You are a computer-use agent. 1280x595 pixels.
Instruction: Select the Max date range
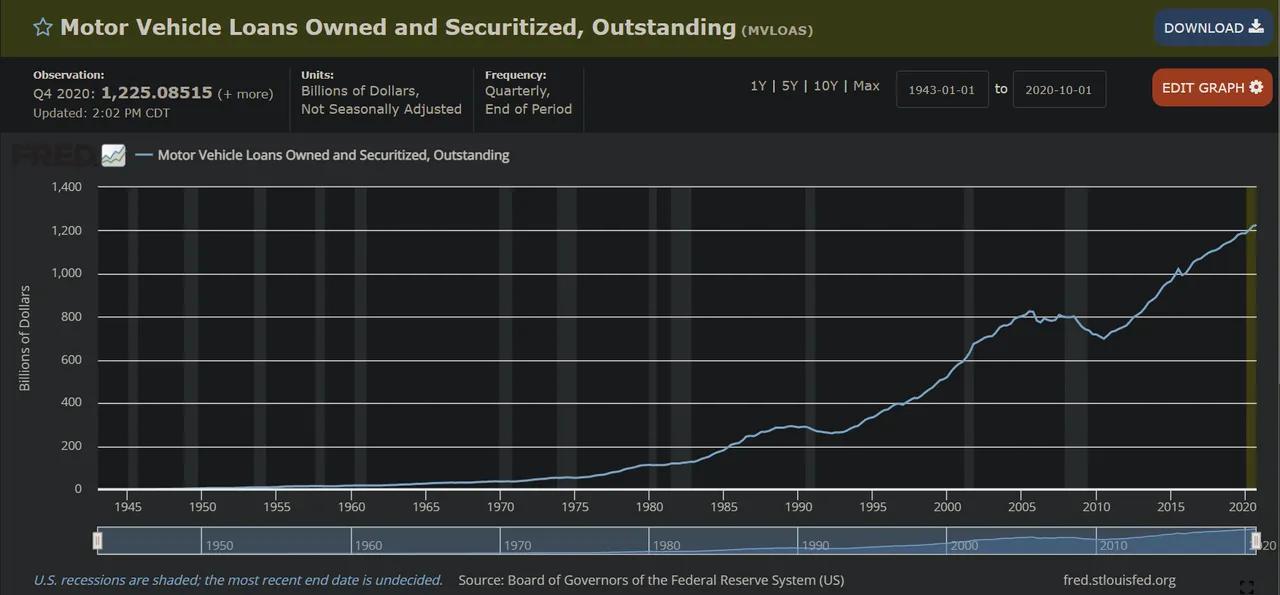(x=866, y=86)
